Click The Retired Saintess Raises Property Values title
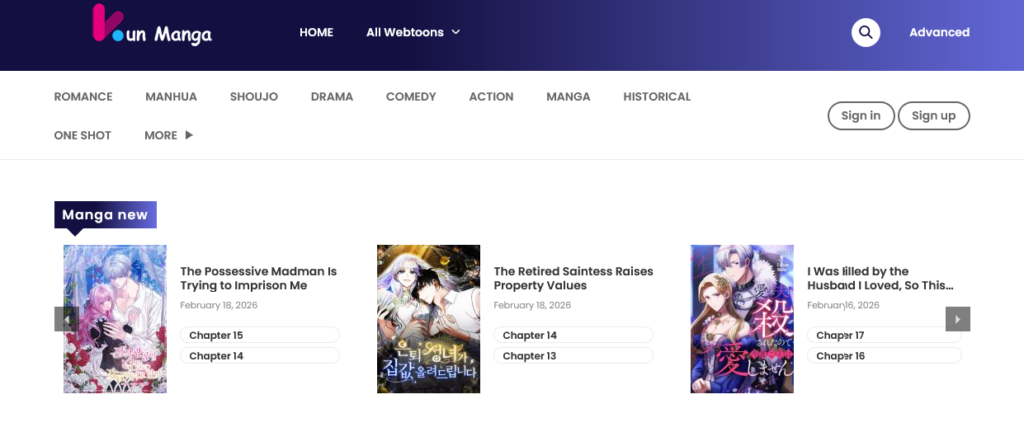The image size is (1024, 446). pos(573,278)
